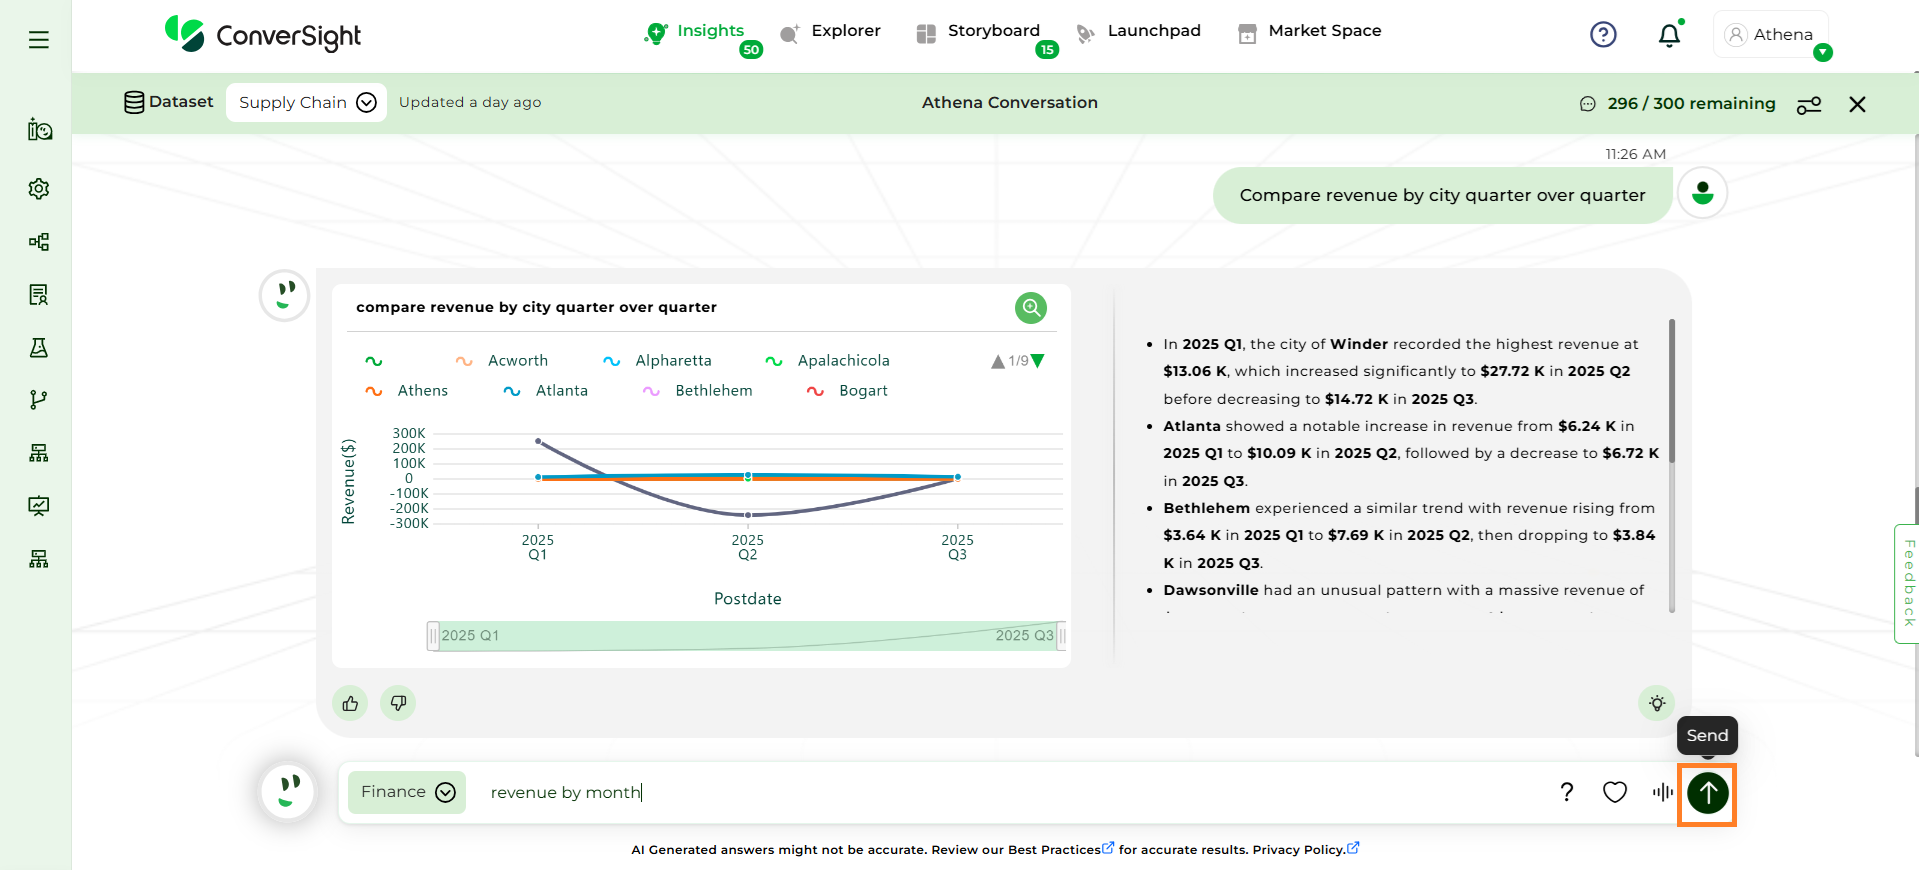Open the Best Practices link
This screenshot has width=1919, height=870.
click(1054, 850)
